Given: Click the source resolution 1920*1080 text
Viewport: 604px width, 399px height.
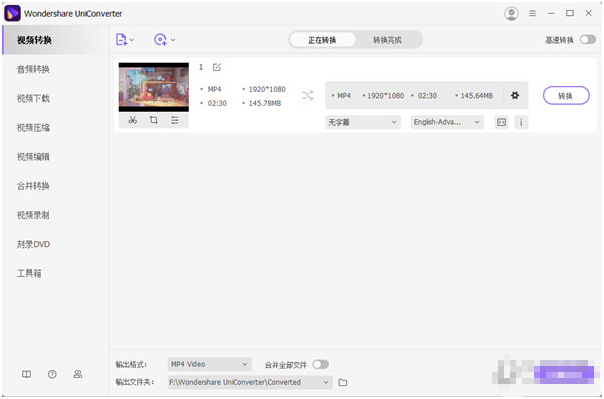Looking at the screenshot, I should (267, 89).
